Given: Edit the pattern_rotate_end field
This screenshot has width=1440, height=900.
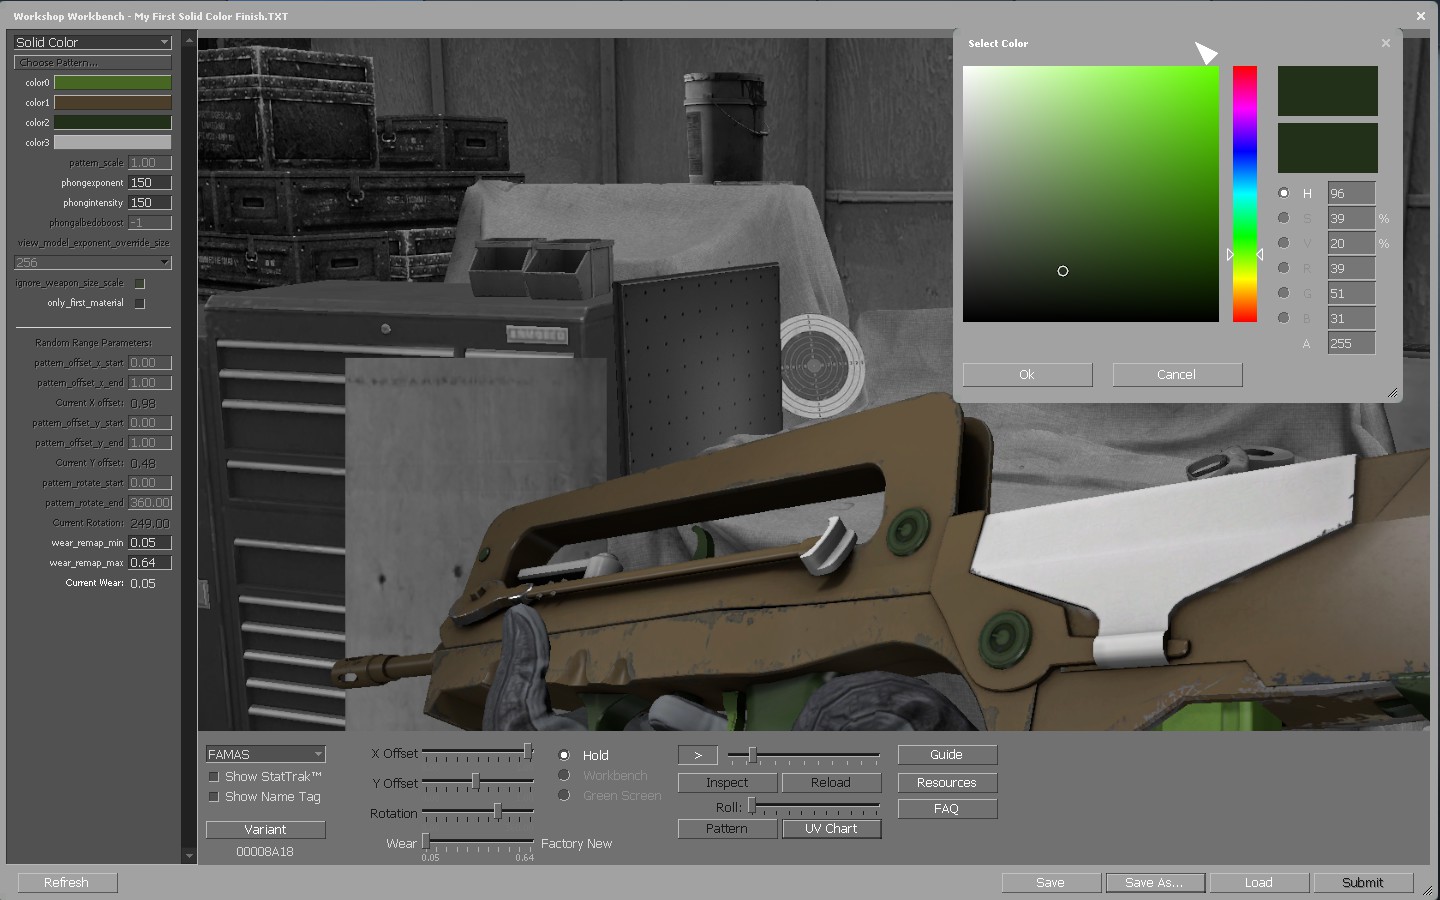Looking at the screenshot, I should coord(150,502).
